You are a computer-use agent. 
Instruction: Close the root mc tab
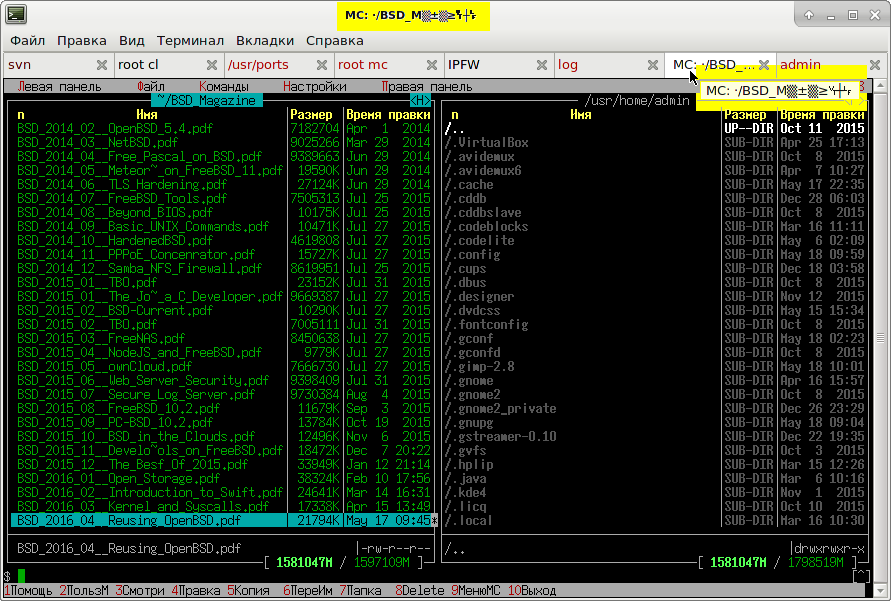(431, 65)
